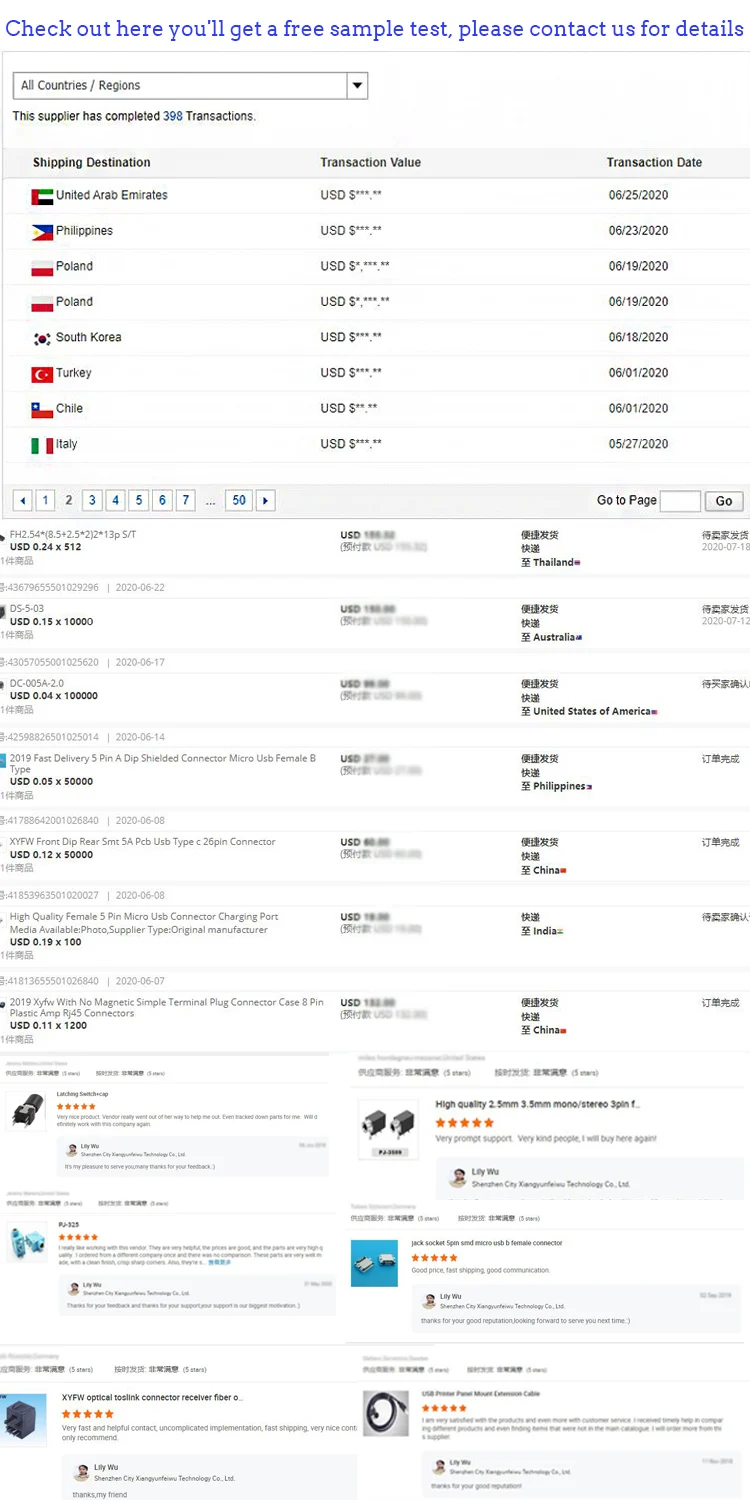750x1500 pixels.
Task: Open the Rj45 Connectors 8 Pin Plastic order
Action: tap(167, 1007)
